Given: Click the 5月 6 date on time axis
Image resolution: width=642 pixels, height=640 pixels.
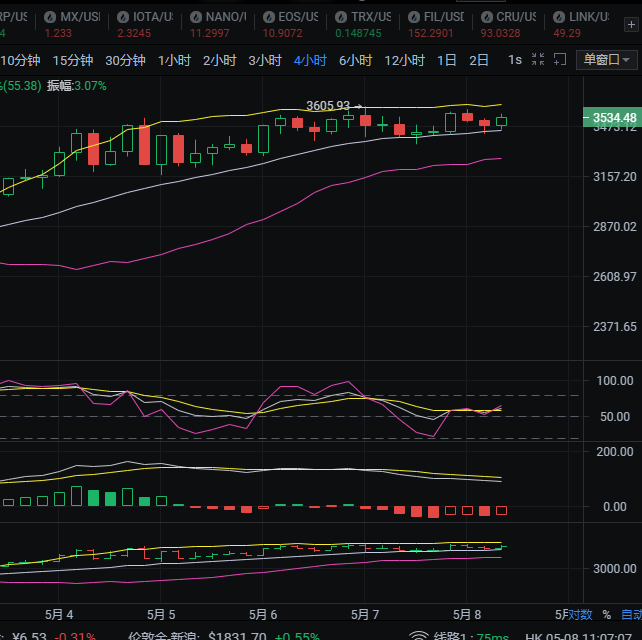Looking at the screenshot, I should coord(262,614).
